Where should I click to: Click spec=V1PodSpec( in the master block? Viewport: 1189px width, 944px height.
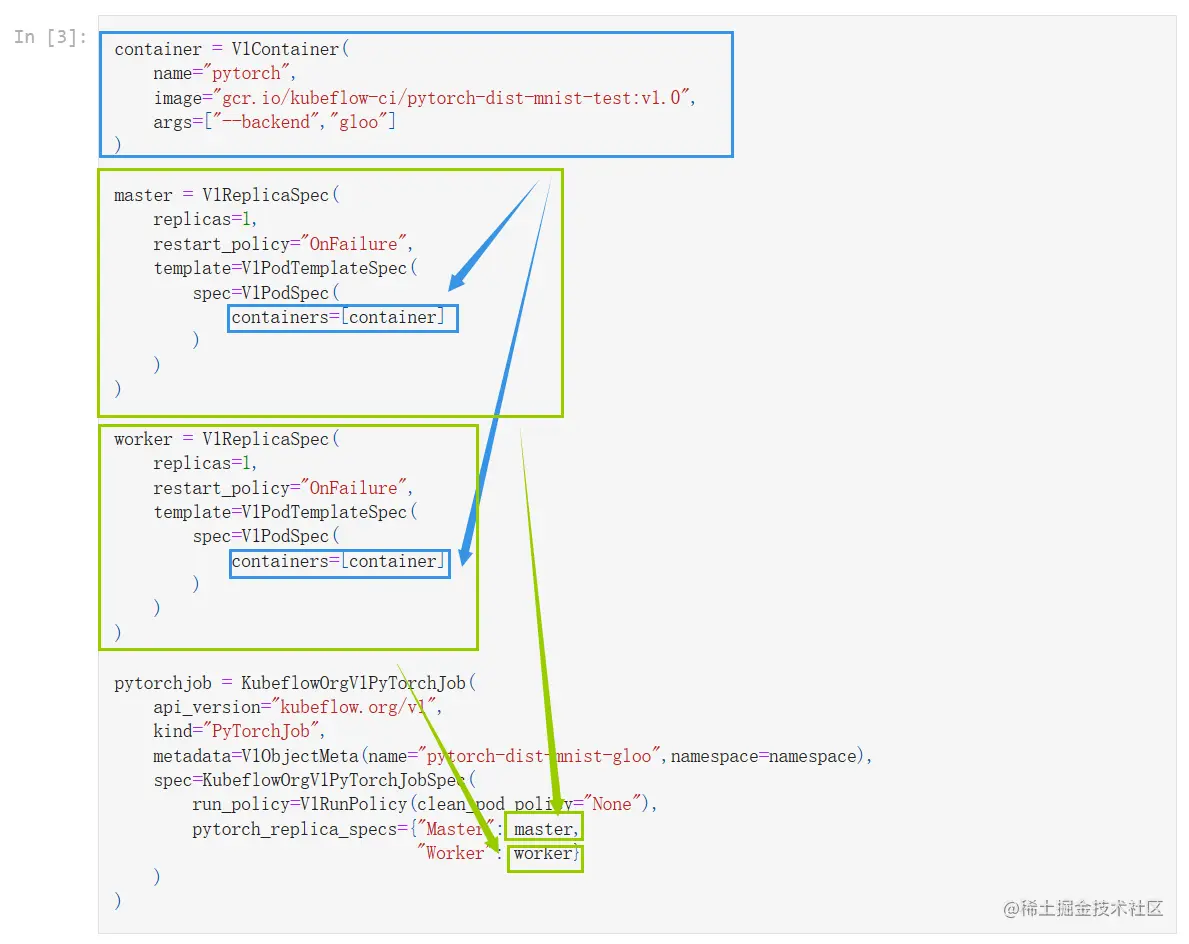[266, 293]
